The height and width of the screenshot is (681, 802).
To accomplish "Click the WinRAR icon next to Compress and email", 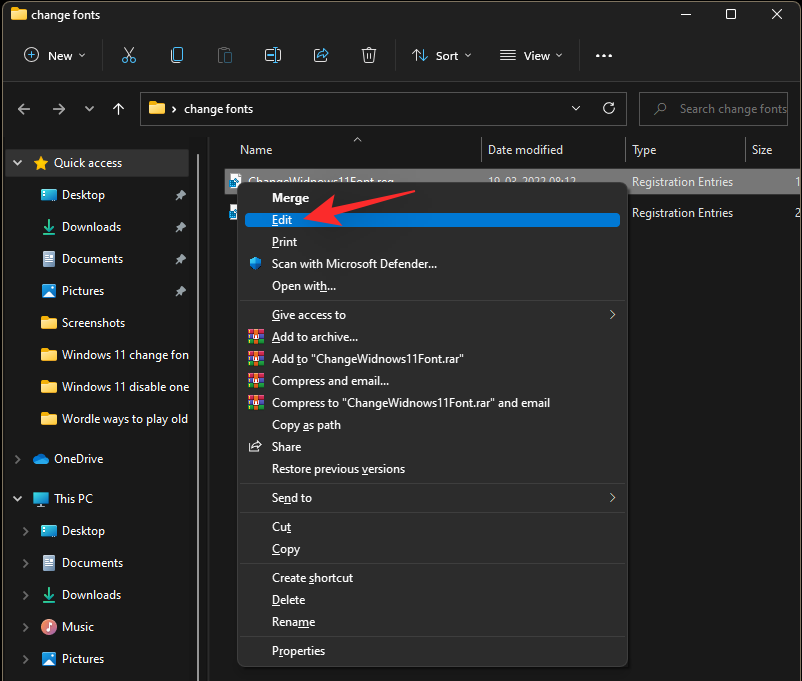I will click(256, 381).
